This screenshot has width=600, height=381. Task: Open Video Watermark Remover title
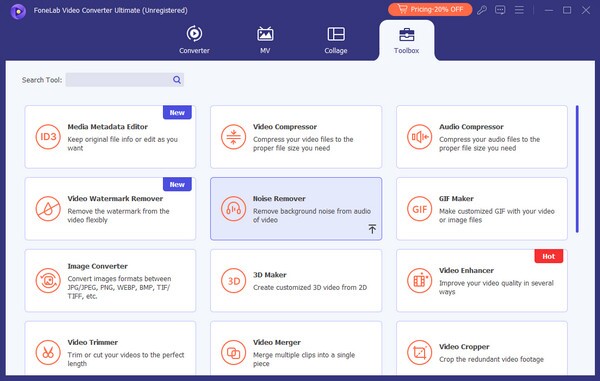point(115,199)
